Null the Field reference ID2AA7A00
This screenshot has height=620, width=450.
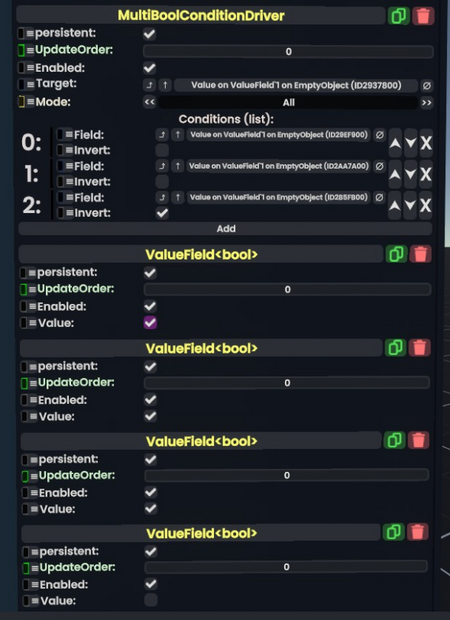click(379, 166)
